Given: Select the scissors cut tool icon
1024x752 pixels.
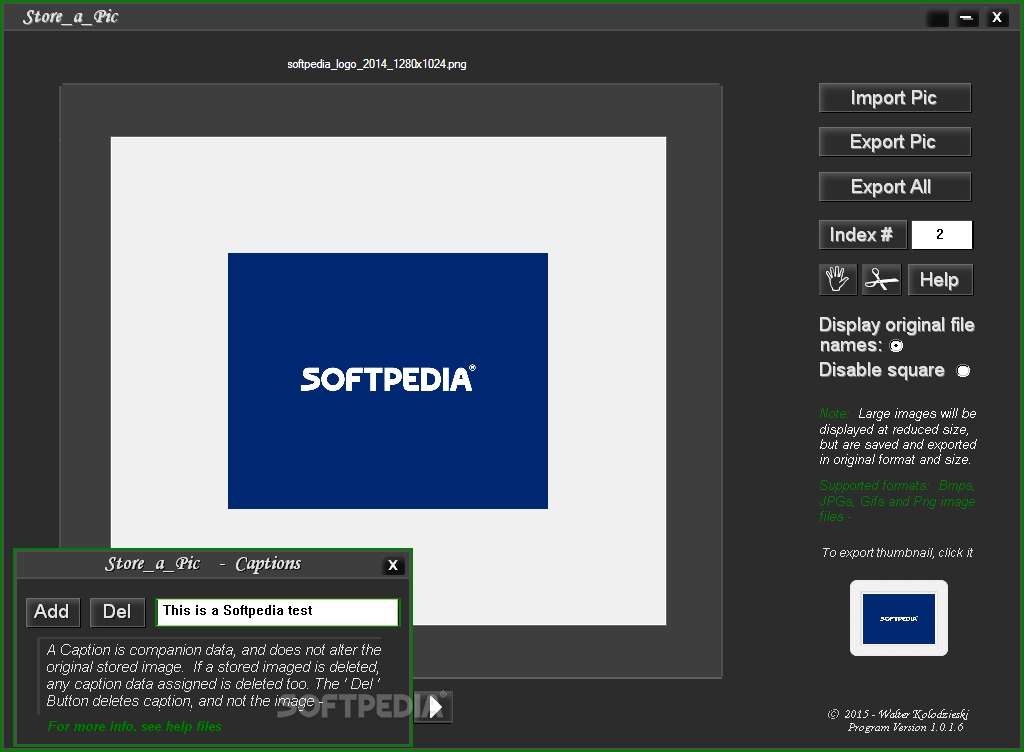Looking at the screenshot, I should (x=882, y=279).
